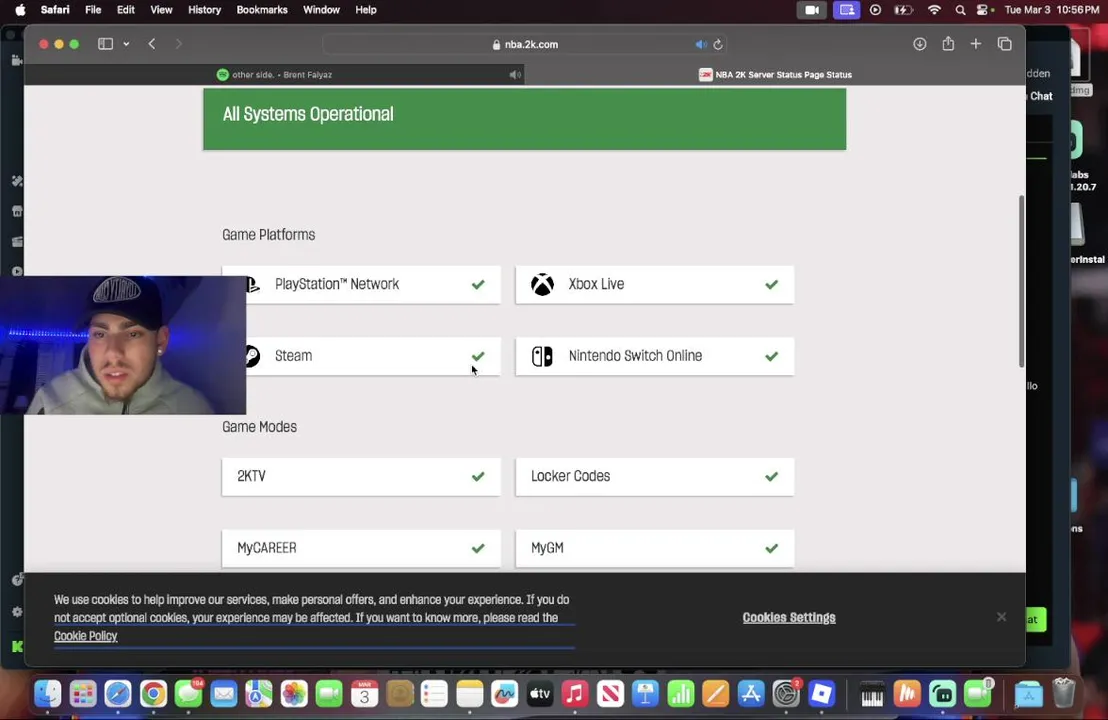Open Apple TV in the Dock
The image size is (1108, 720).
(x=540, y=694)
